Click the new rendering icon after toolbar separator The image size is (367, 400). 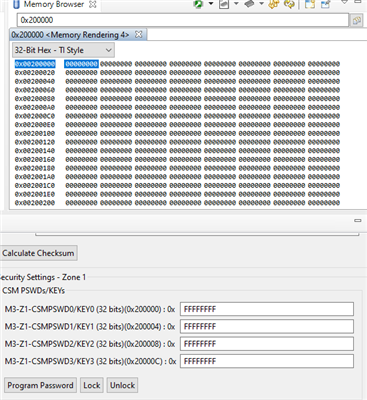click(x=310, y=4)
